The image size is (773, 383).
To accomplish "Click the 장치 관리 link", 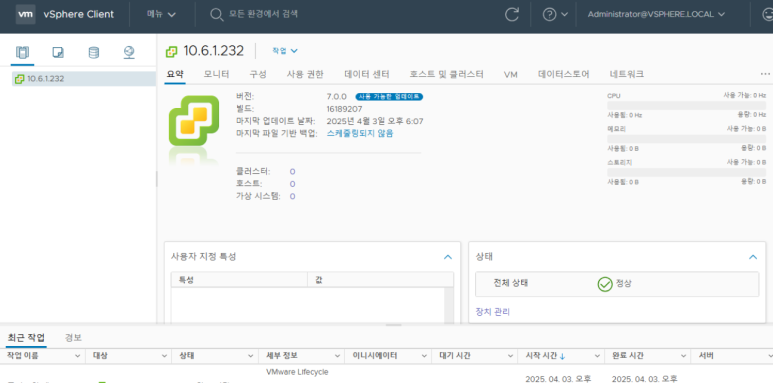I will 492,312.
